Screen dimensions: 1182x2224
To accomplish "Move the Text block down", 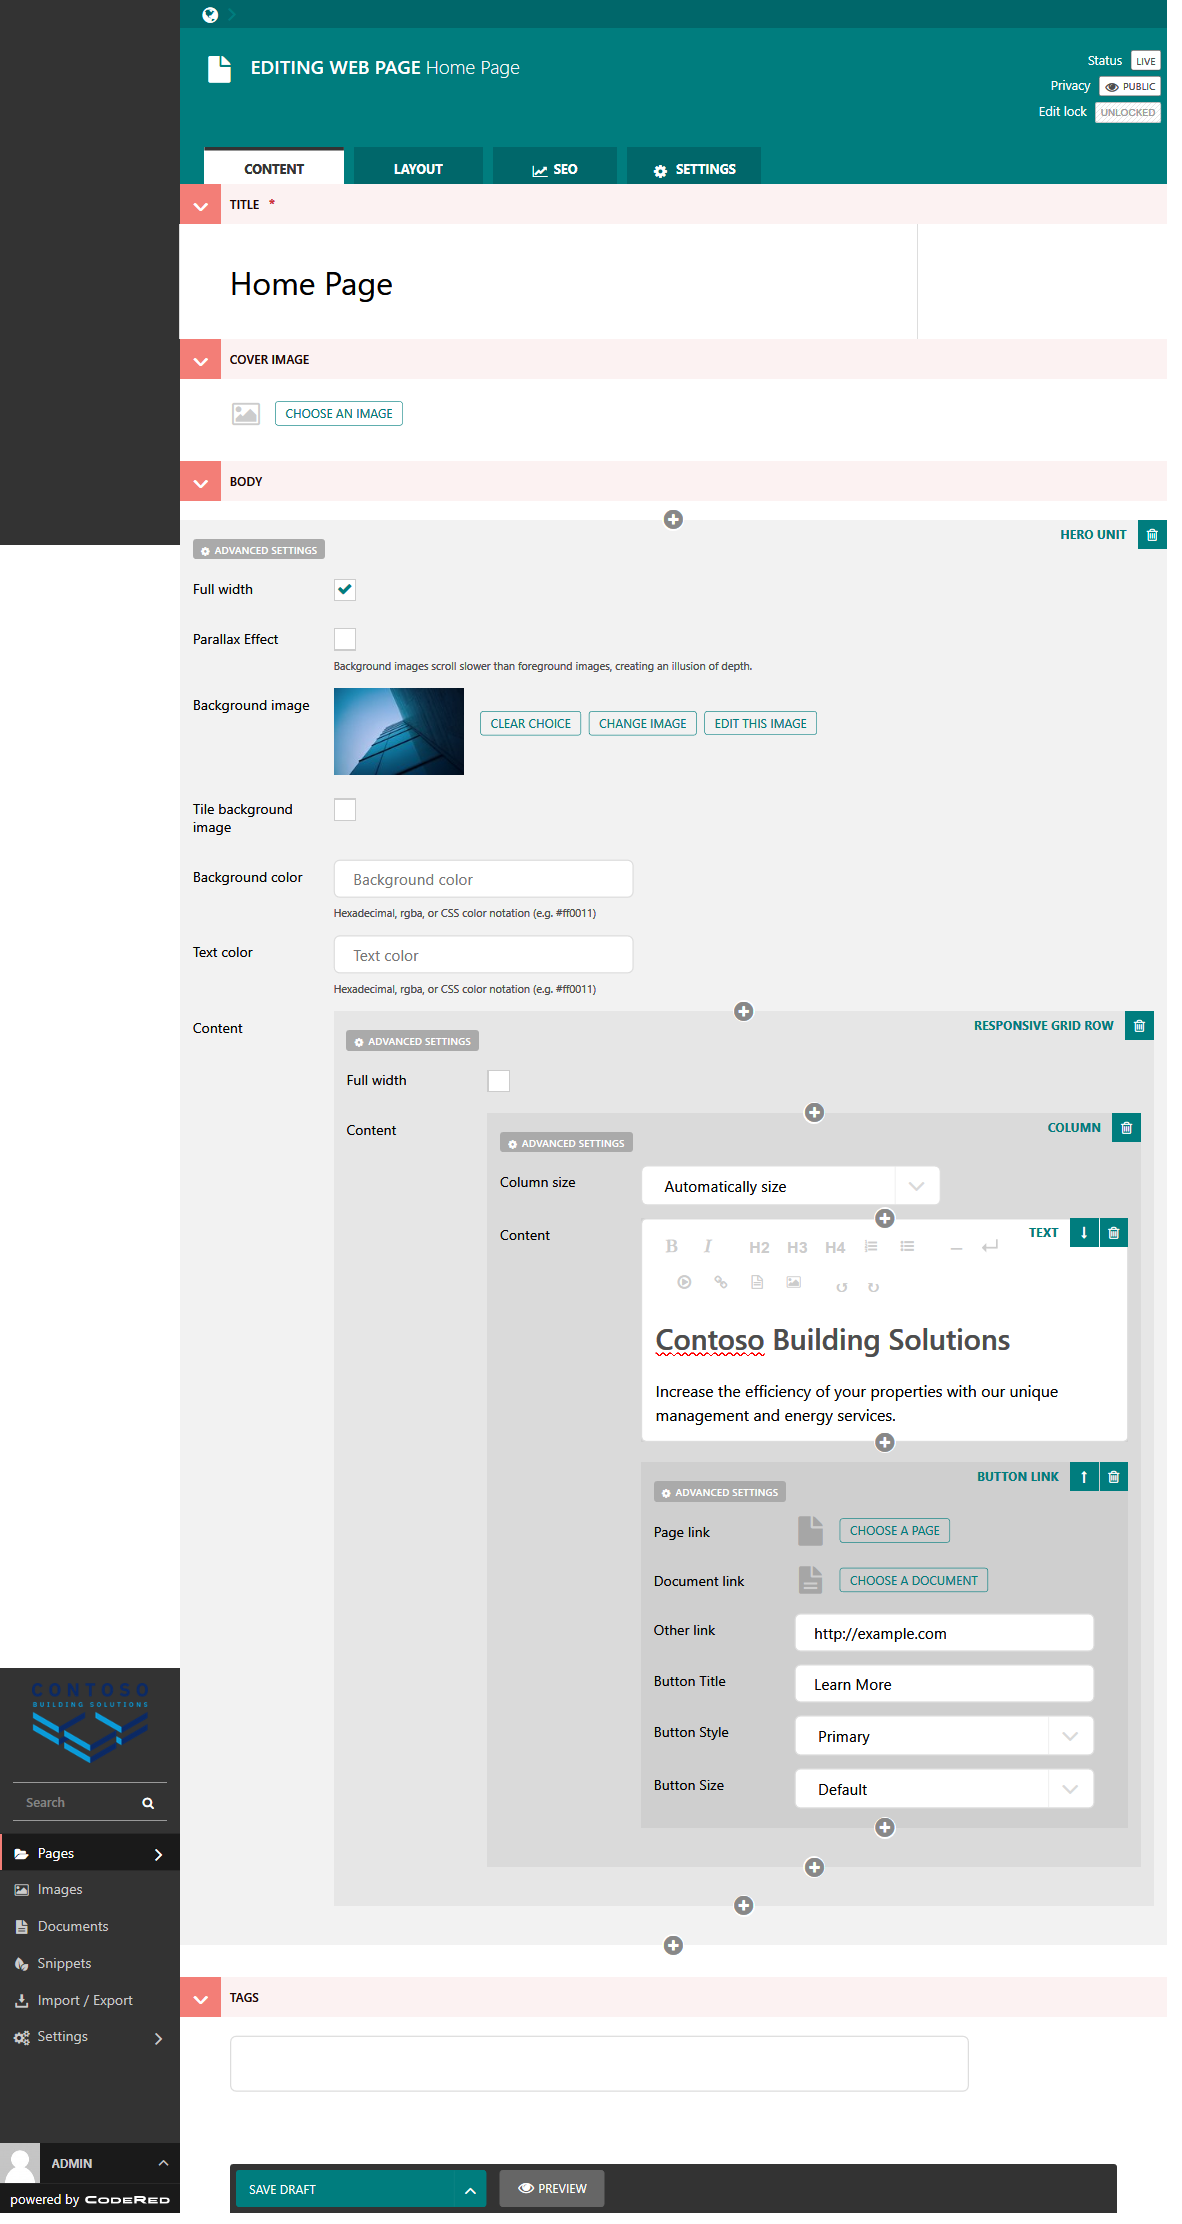I will pyautogui.click(x=1083, y=1233).
